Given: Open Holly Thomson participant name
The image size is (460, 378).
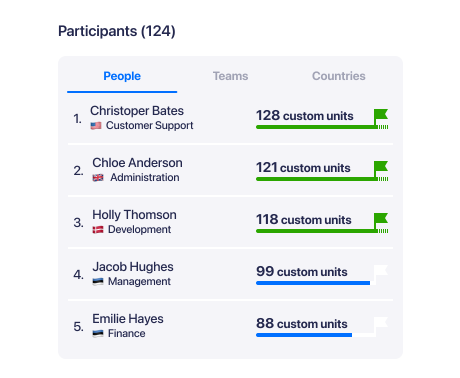Looking at the screenshot, I should 134,215.
